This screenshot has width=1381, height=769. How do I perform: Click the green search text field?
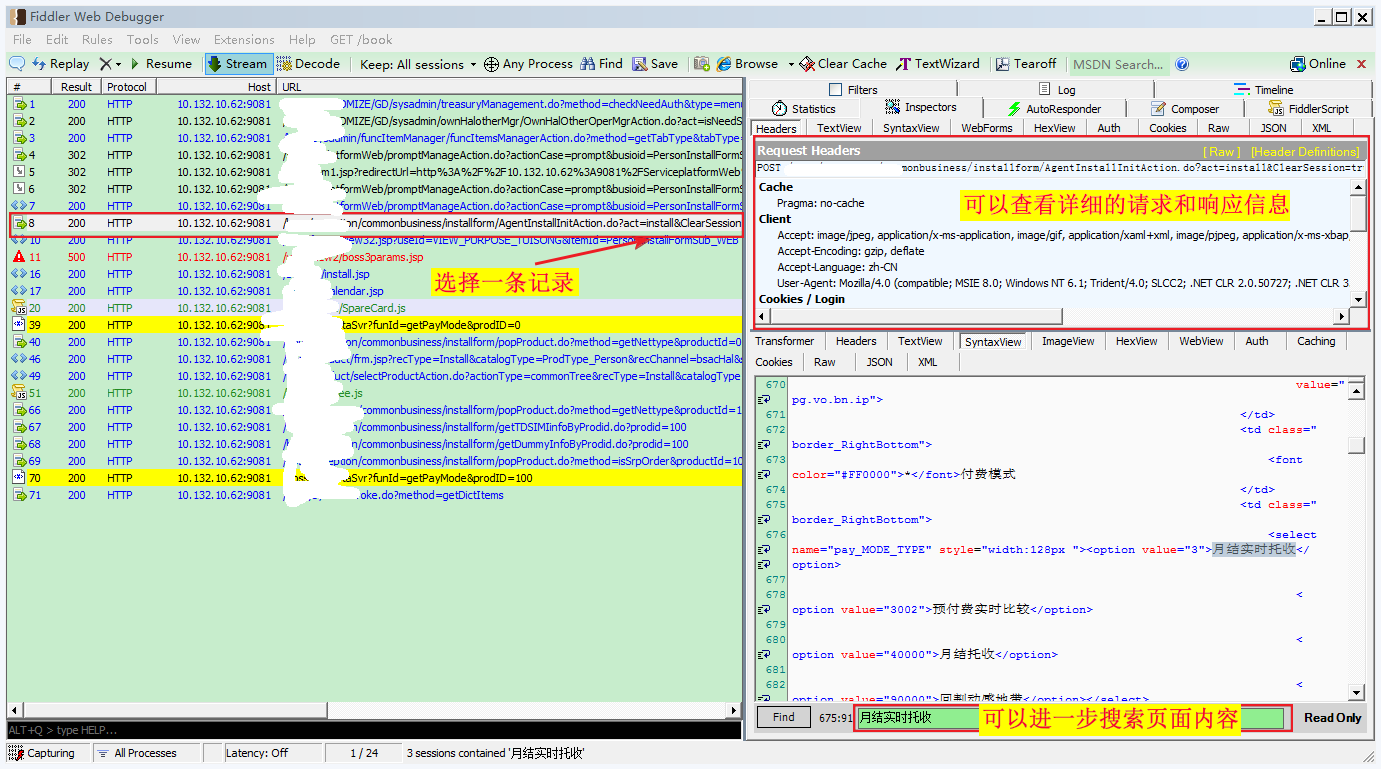point(1070,718)
